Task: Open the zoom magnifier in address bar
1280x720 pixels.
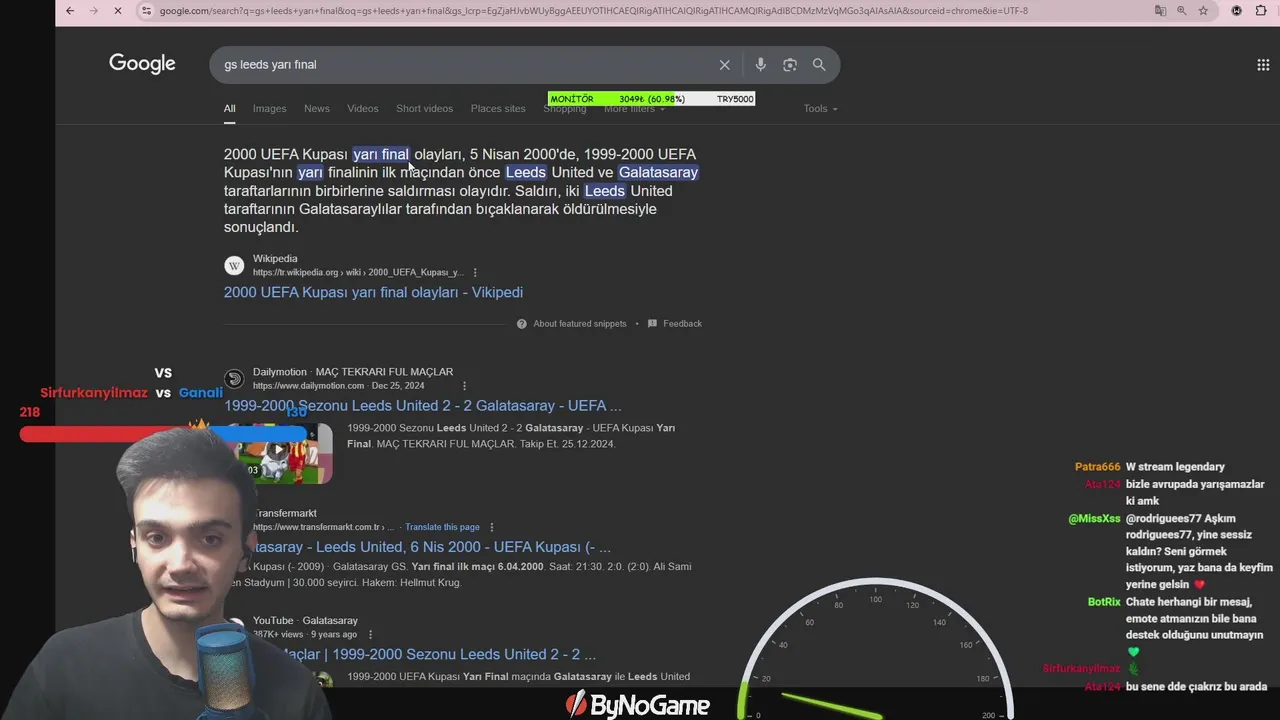Action: [x=1181, y=11]
